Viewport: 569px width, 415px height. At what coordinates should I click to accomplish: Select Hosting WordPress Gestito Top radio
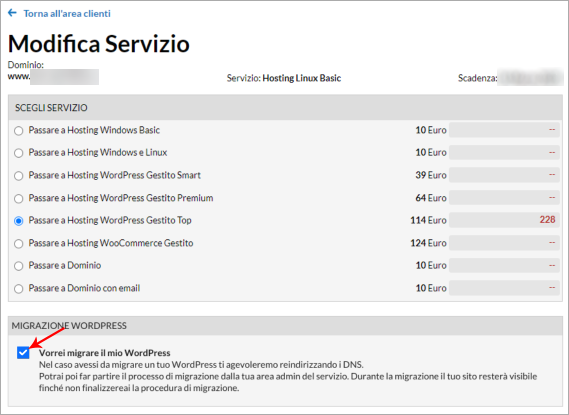(x=19, y=221)
